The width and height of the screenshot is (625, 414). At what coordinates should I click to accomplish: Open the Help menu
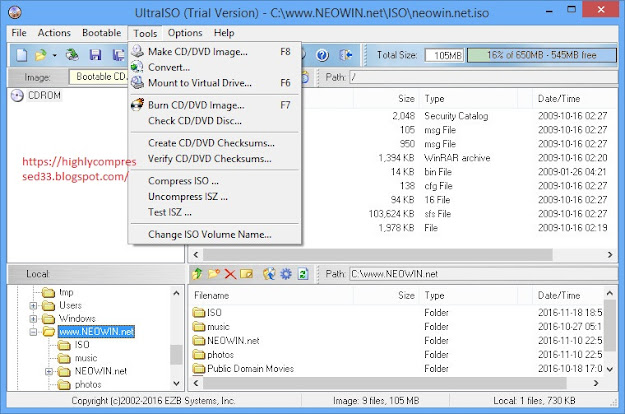224,33
